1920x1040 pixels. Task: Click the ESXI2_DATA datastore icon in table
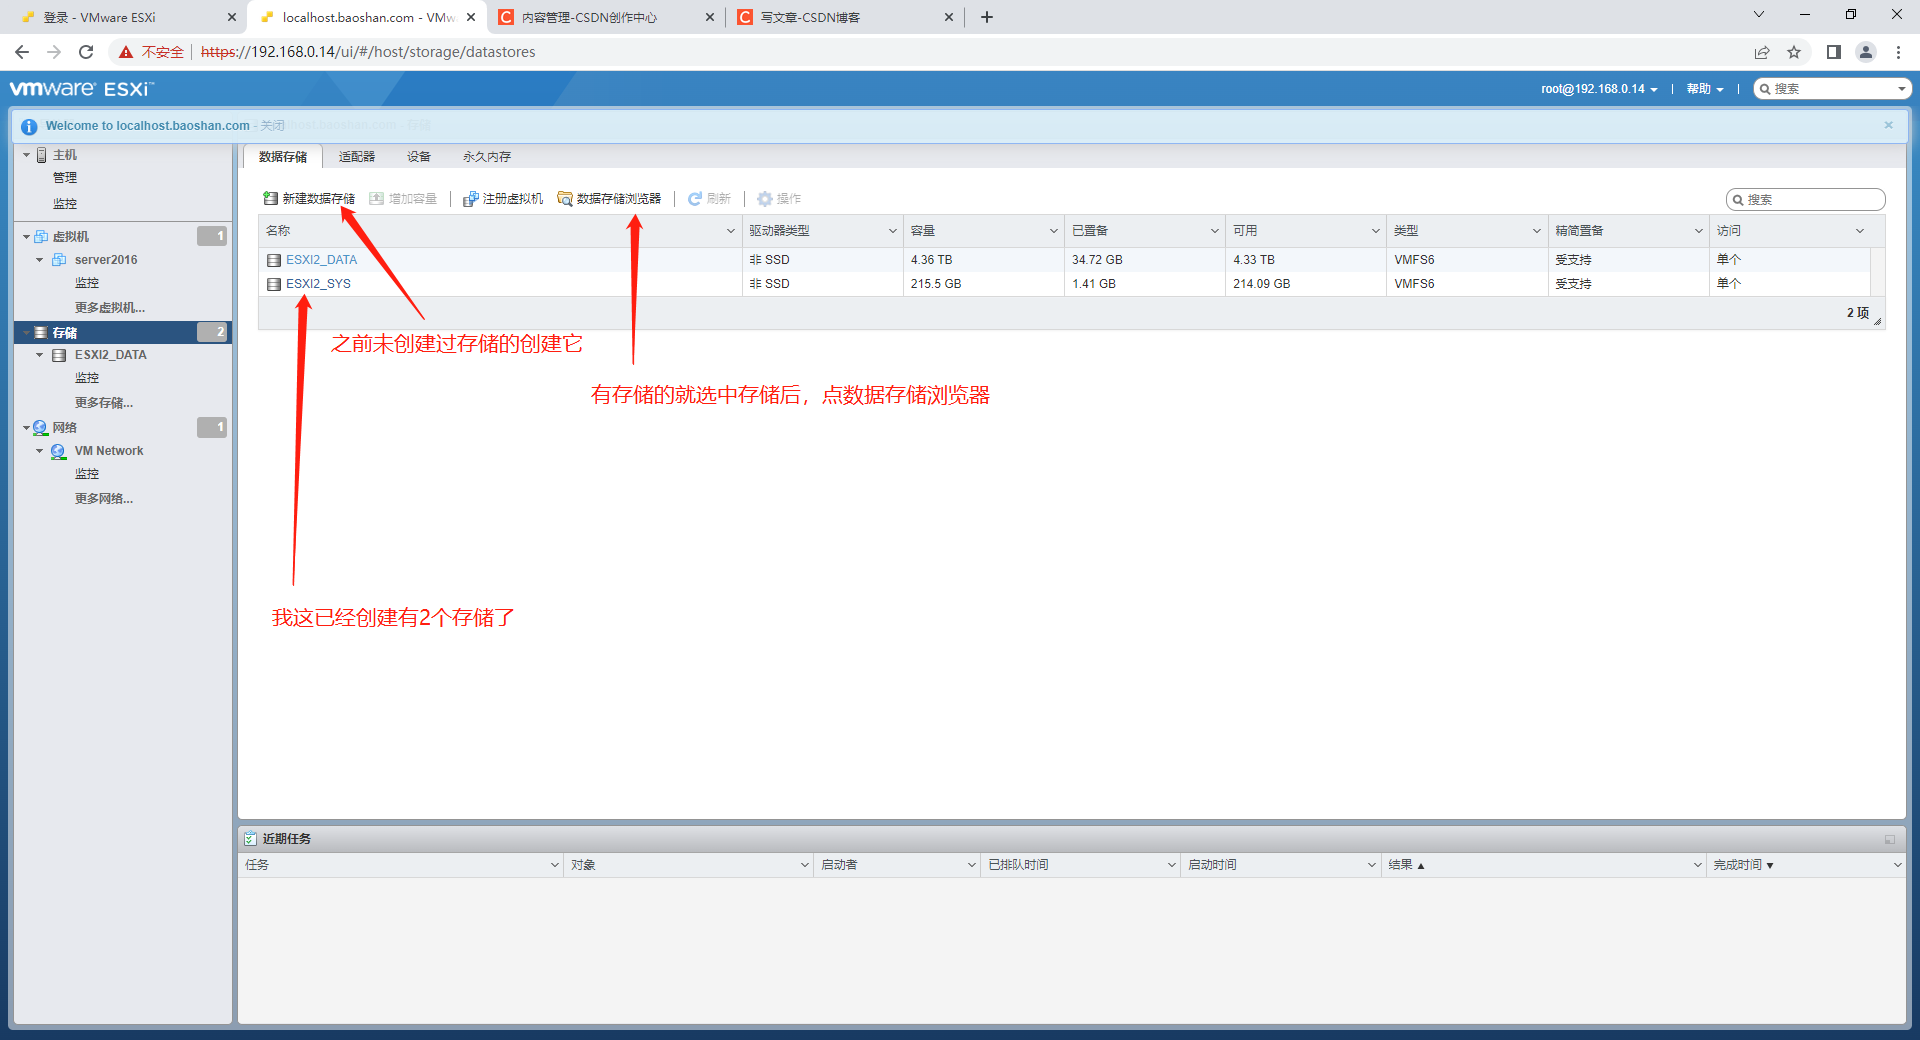pos(274,260)
